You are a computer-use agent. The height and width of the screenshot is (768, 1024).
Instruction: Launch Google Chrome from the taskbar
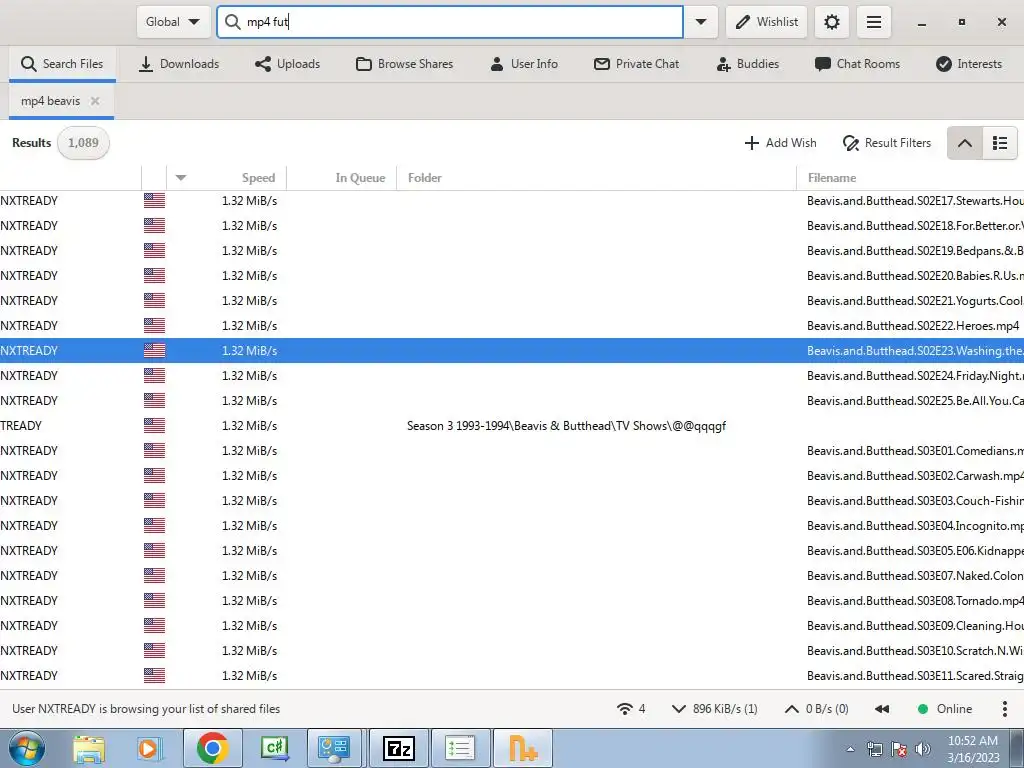click(x=212, y=748)
